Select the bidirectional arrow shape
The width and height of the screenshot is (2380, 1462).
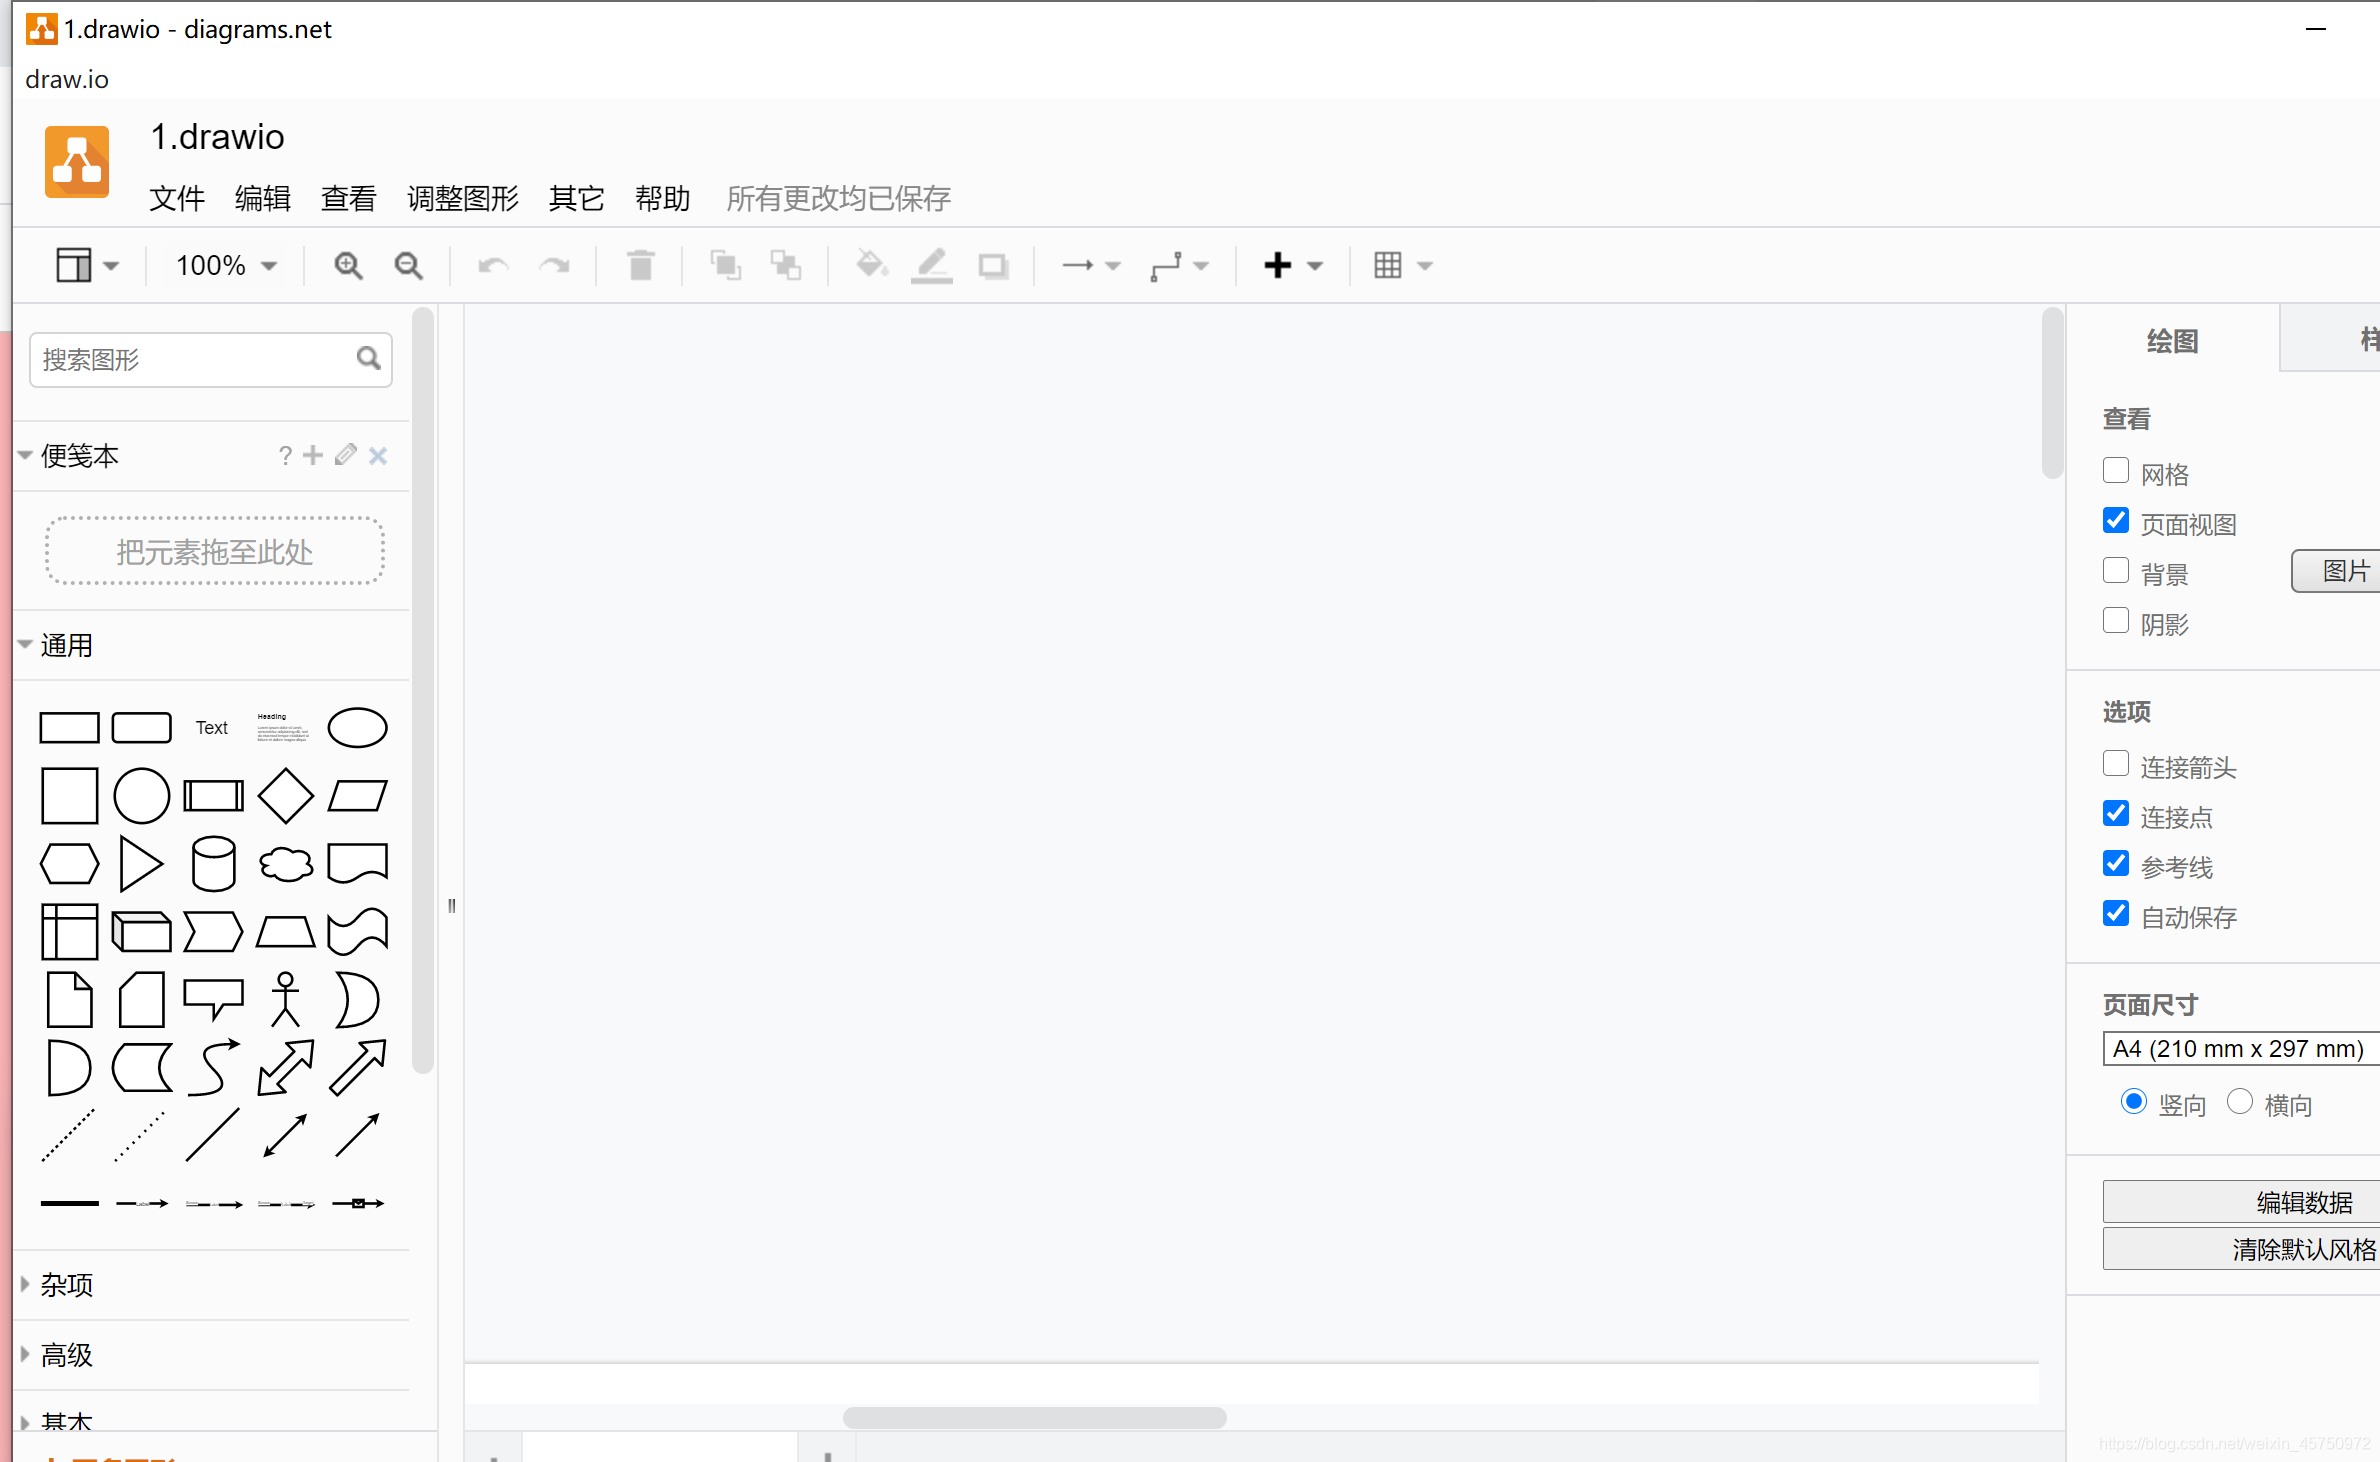(285, 1068)
